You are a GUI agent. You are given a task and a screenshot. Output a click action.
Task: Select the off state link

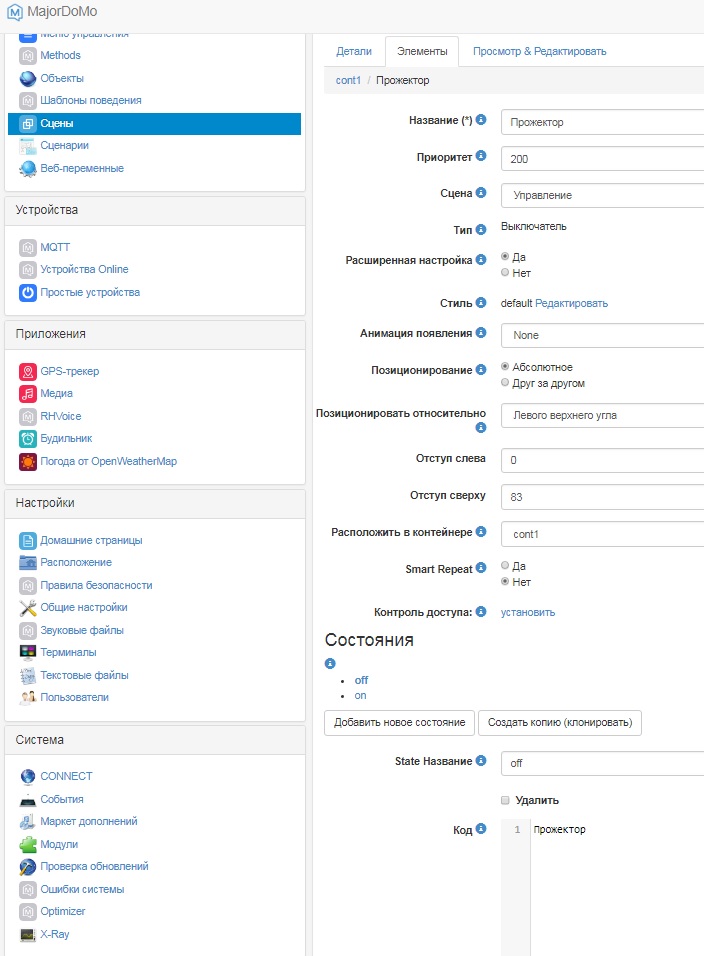(x=361, y=680)
